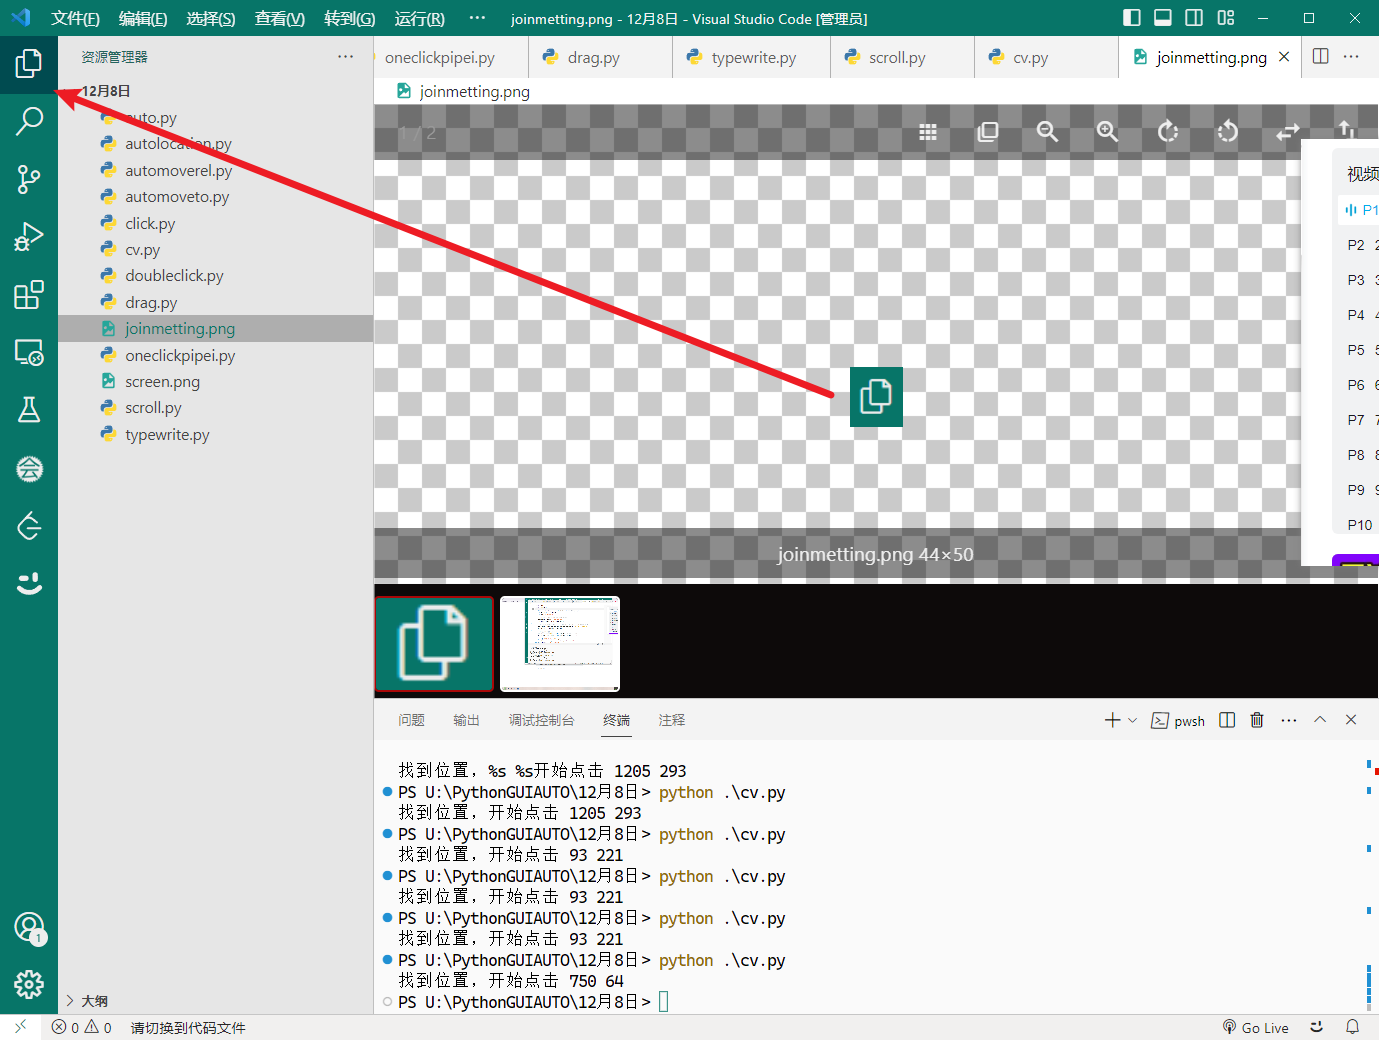Open the Testing flask view
The image size is (1379, 1040).
coord(29,410)
